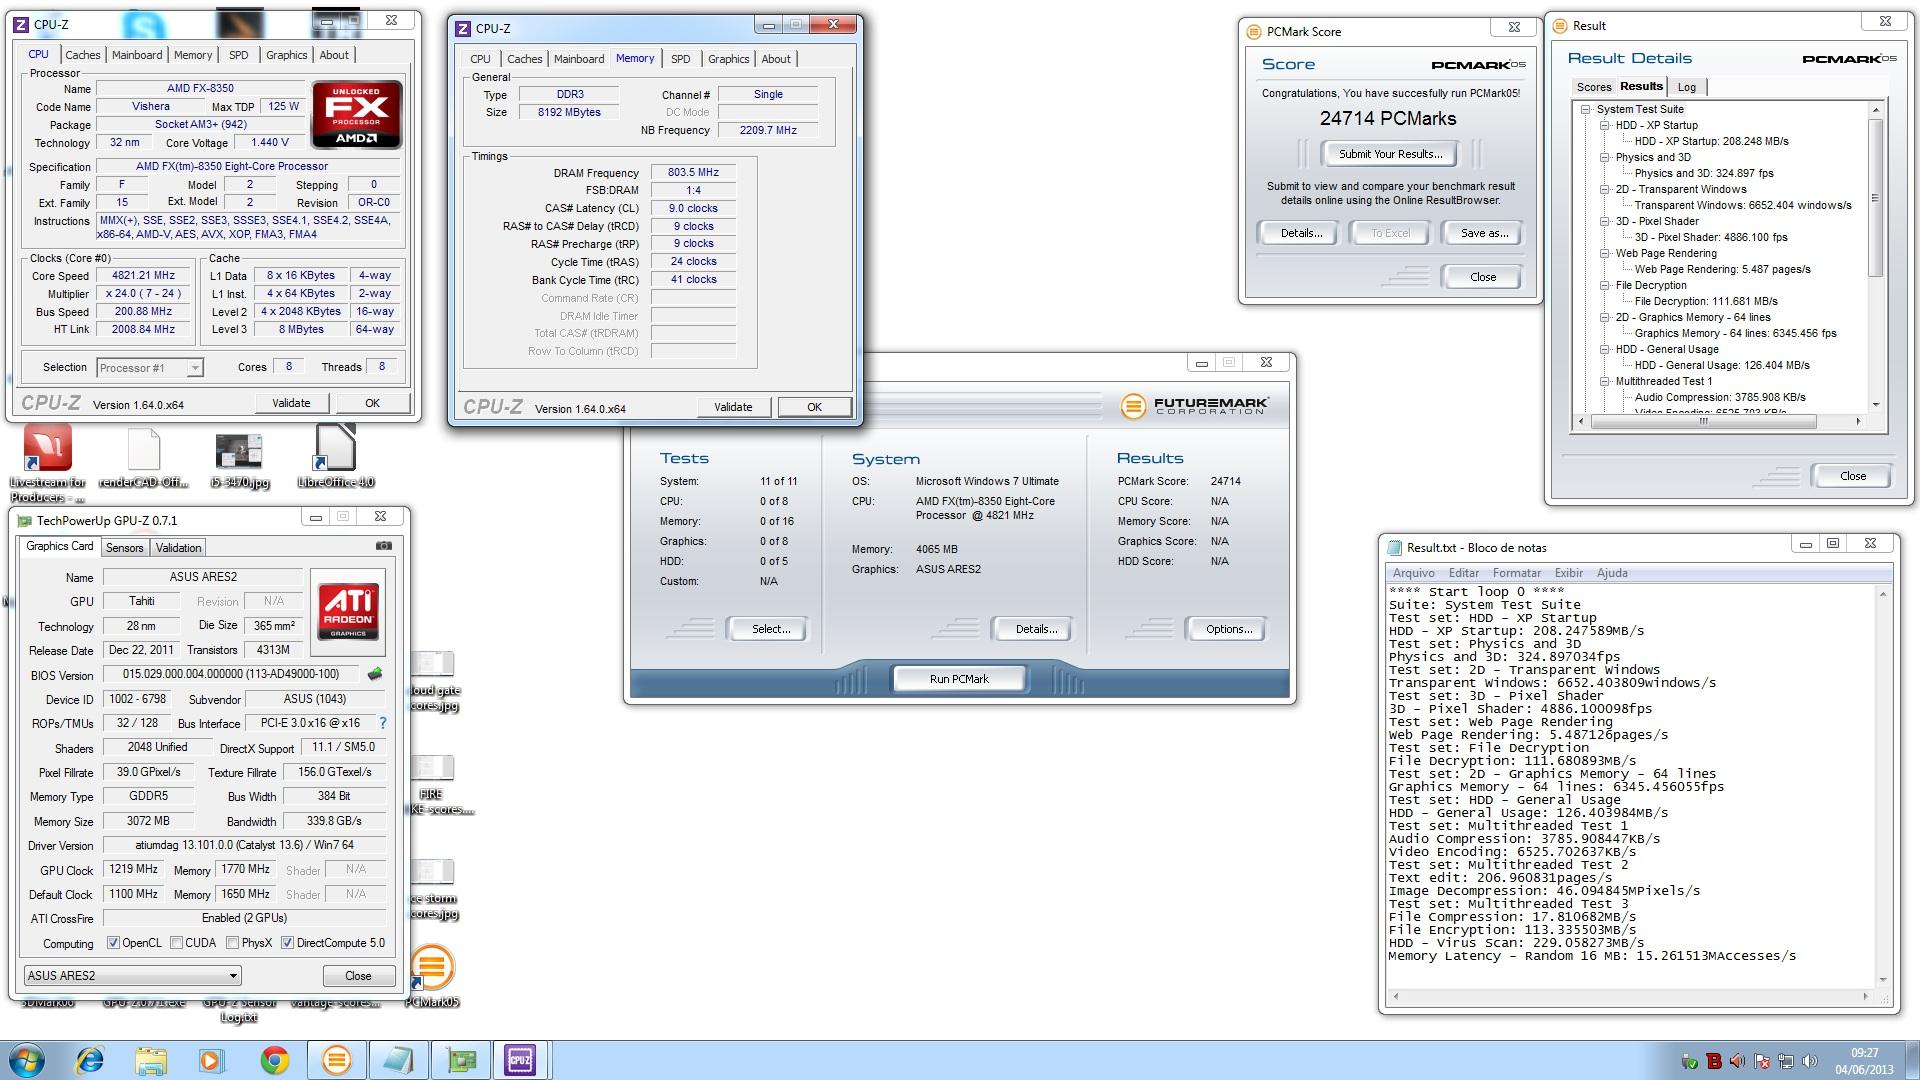The height and width of the screenshot is (1080, 1920).
Task: Click Save as... in PCMark Score
Action: 1484,233
